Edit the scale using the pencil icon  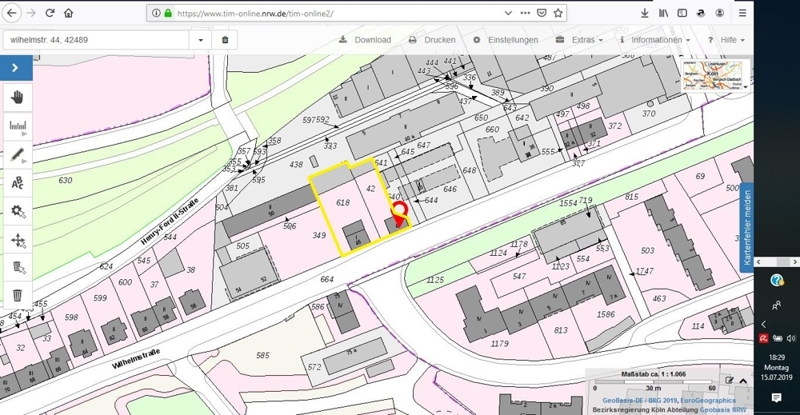(730, 380)
